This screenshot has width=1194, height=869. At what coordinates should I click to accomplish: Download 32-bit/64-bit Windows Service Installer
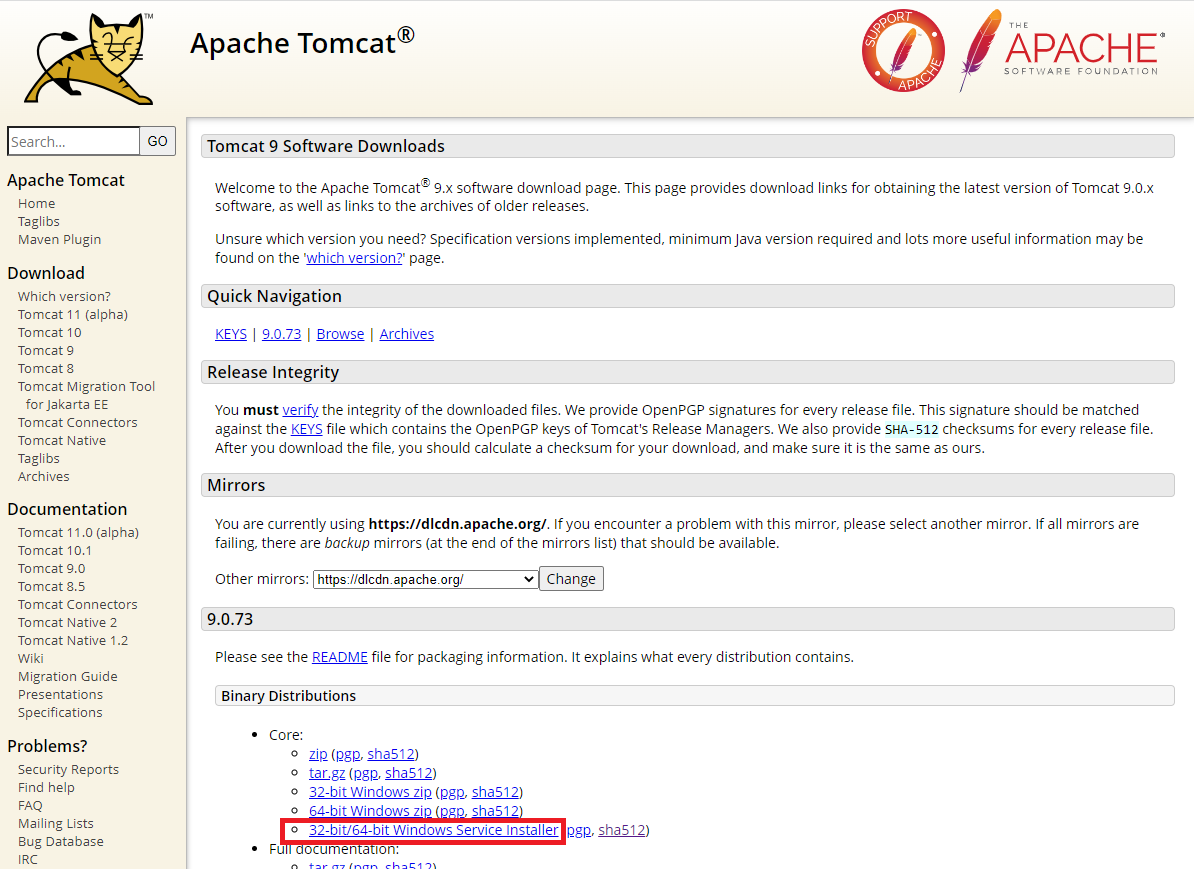pos(433,830)
